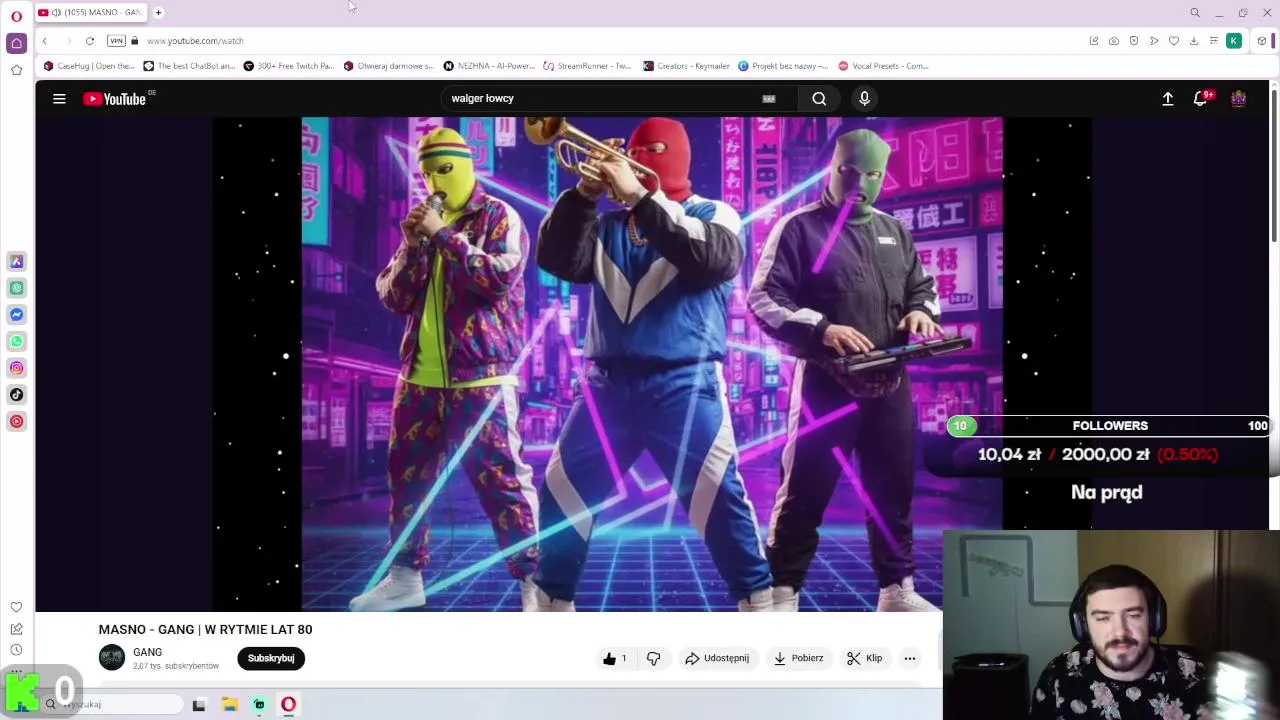The height and width of the screenshot is (720, 1280).
Task: Open Vocal Presets bookmark
Action: pos(883,66)
